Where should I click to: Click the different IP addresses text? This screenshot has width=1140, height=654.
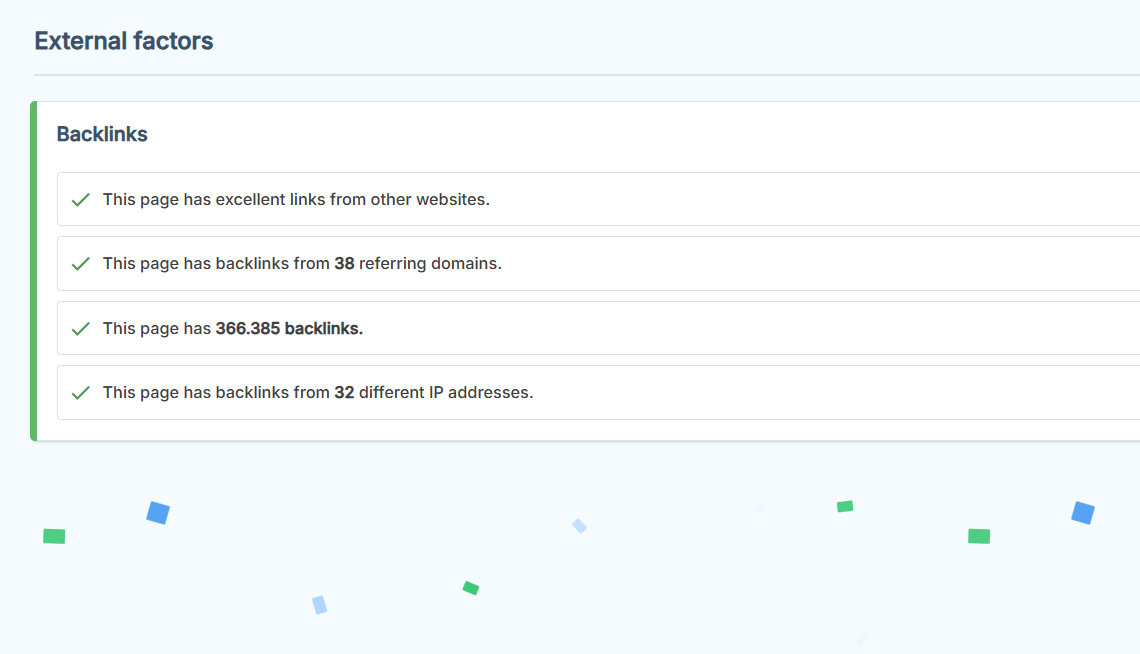[x=446, y=393]
